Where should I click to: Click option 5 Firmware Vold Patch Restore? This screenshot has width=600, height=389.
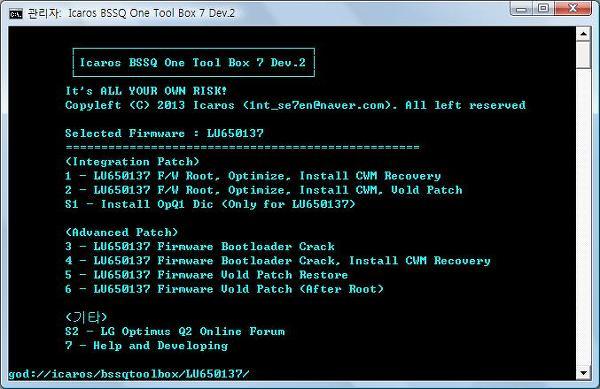click(x=207, y=275)
